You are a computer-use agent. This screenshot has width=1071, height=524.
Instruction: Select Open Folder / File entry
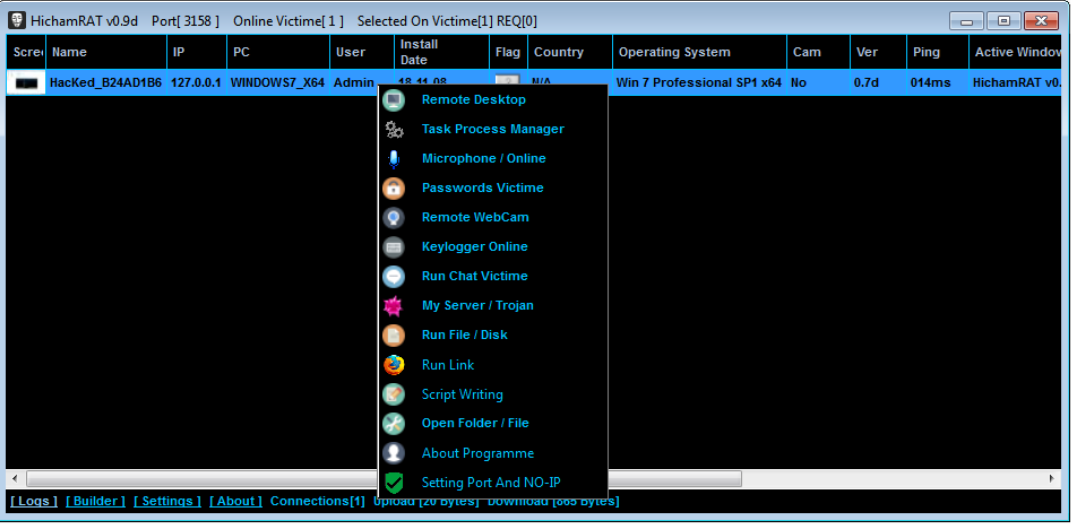[x=475, y=423]
